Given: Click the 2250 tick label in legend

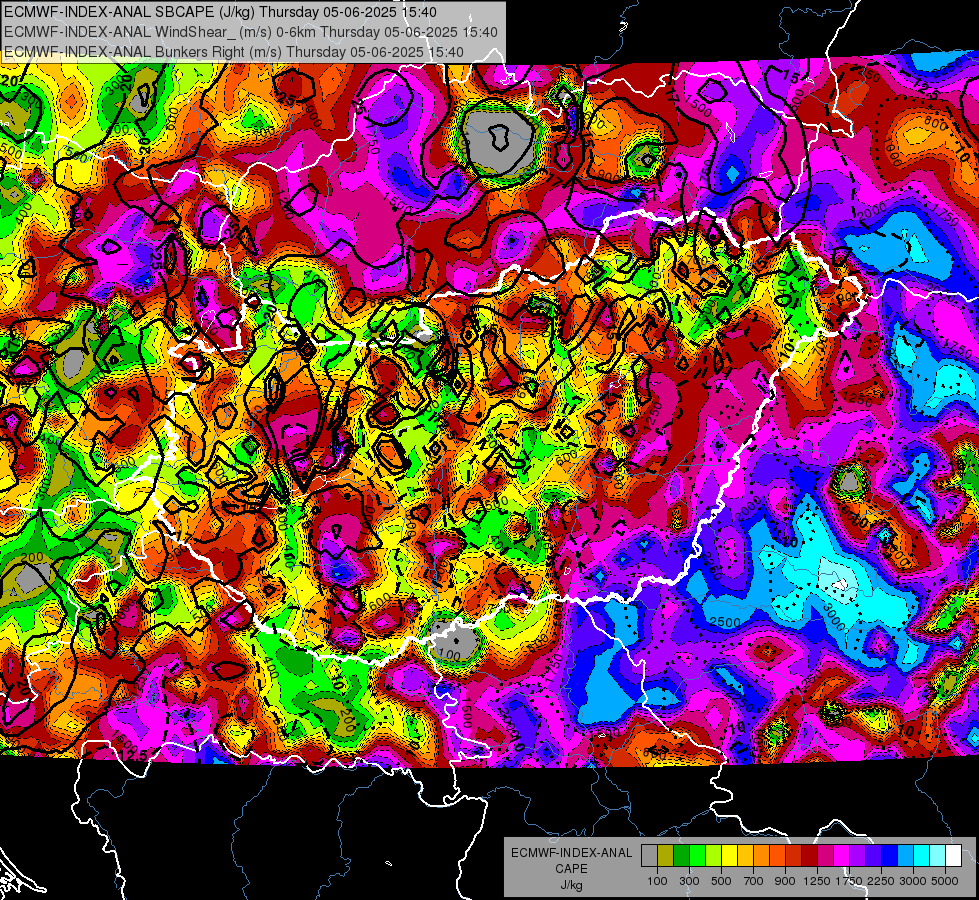Looking at the screenshot, I should tap(881, 881).
